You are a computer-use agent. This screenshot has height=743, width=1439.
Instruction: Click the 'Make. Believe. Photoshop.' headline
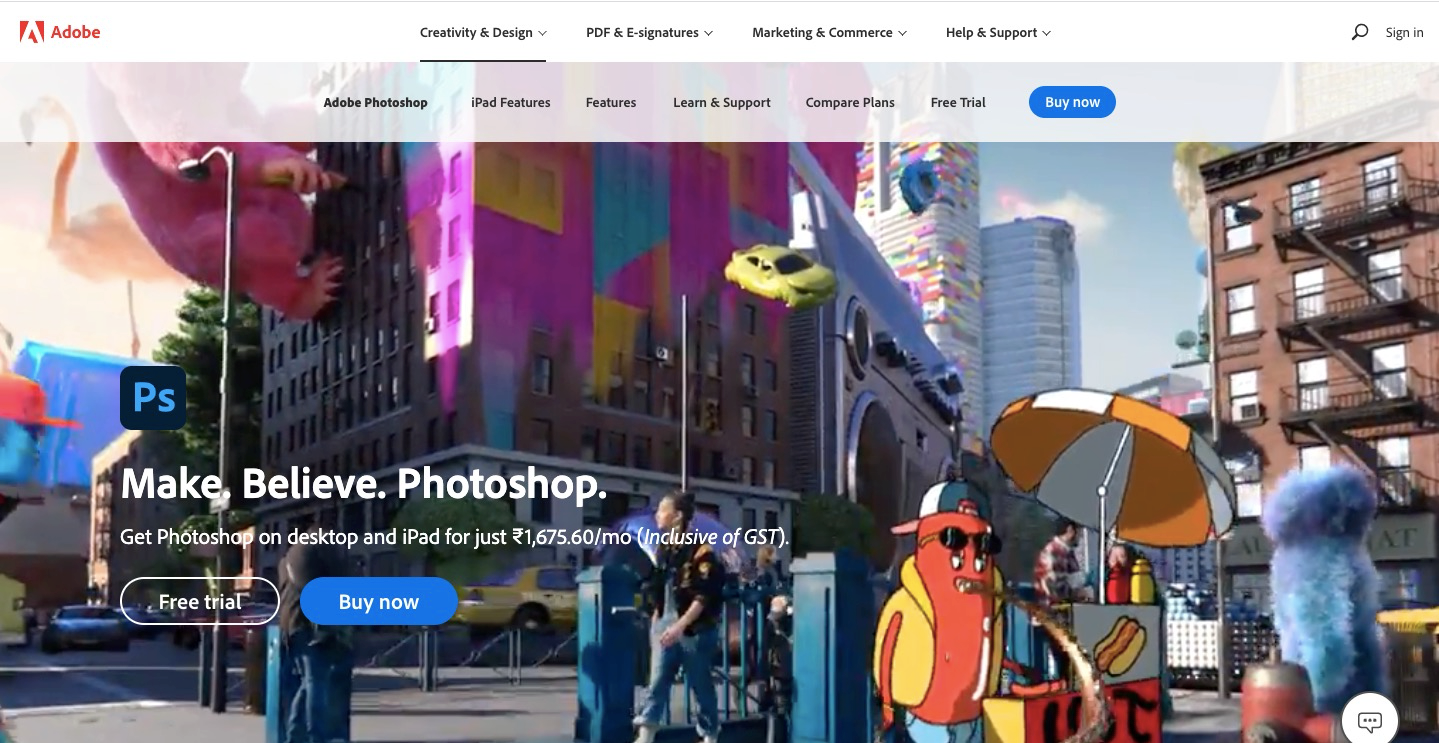tap(364, 484)
